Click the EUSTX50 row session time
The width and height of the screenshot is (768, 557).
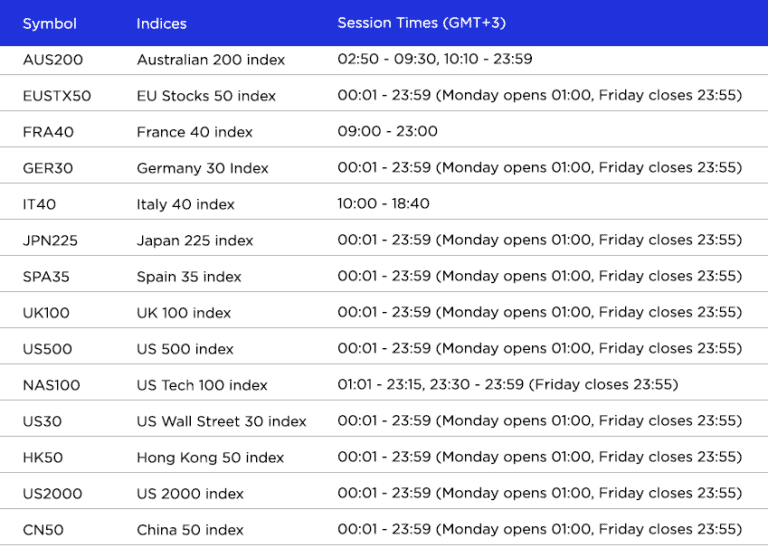pyautogui.click(x=539, y=95)
